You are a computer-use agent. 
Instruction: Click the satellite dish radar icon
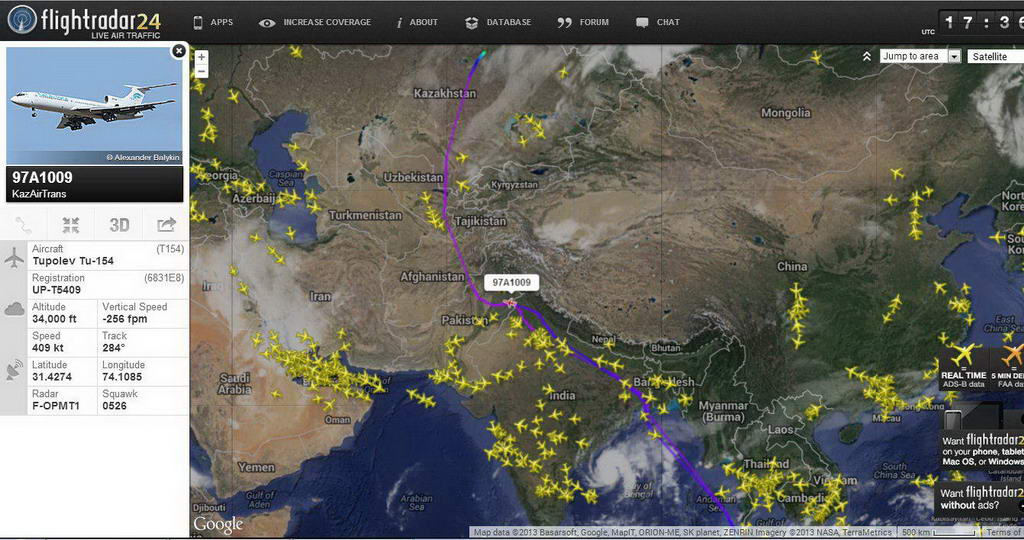pyautogui.click(x=14, y=370)
